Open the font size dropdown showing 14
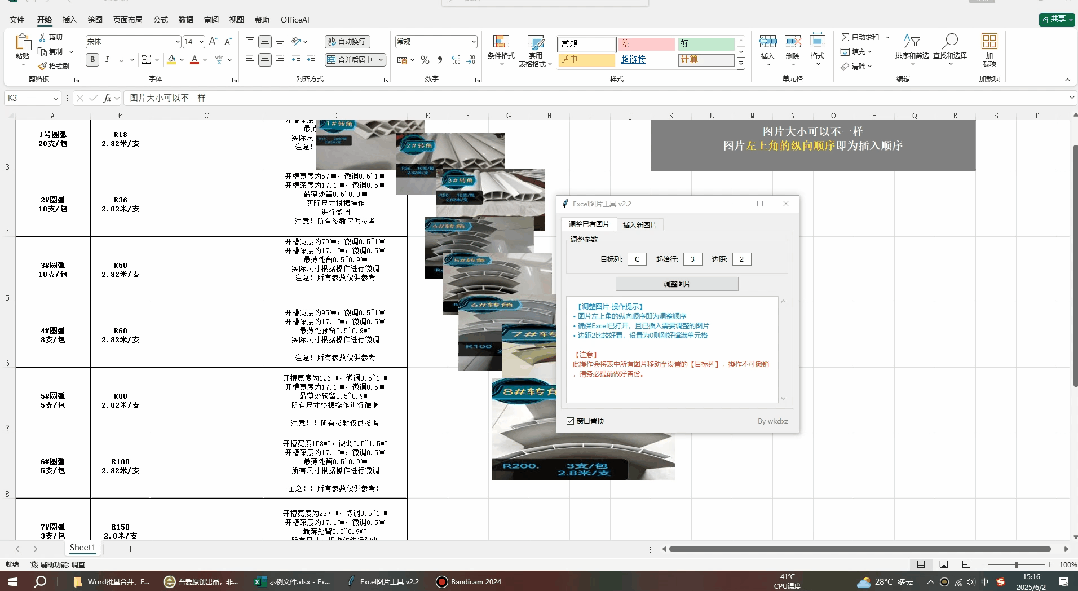This screenshot has width=1078, height=591. (201, 42)
